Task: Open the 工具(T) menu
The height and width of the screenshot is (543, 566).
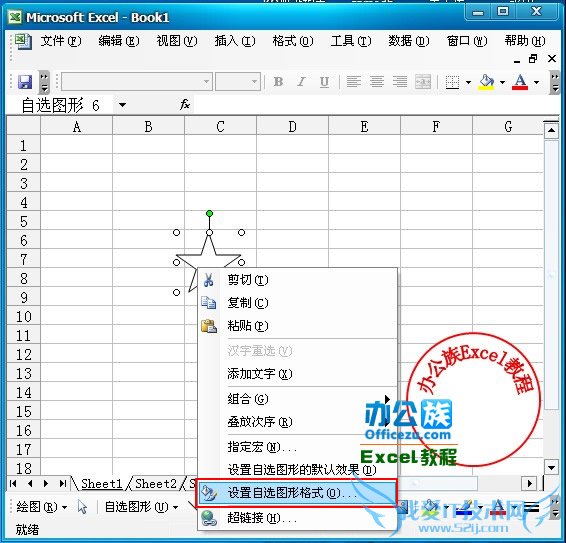Action: (351, 41)
